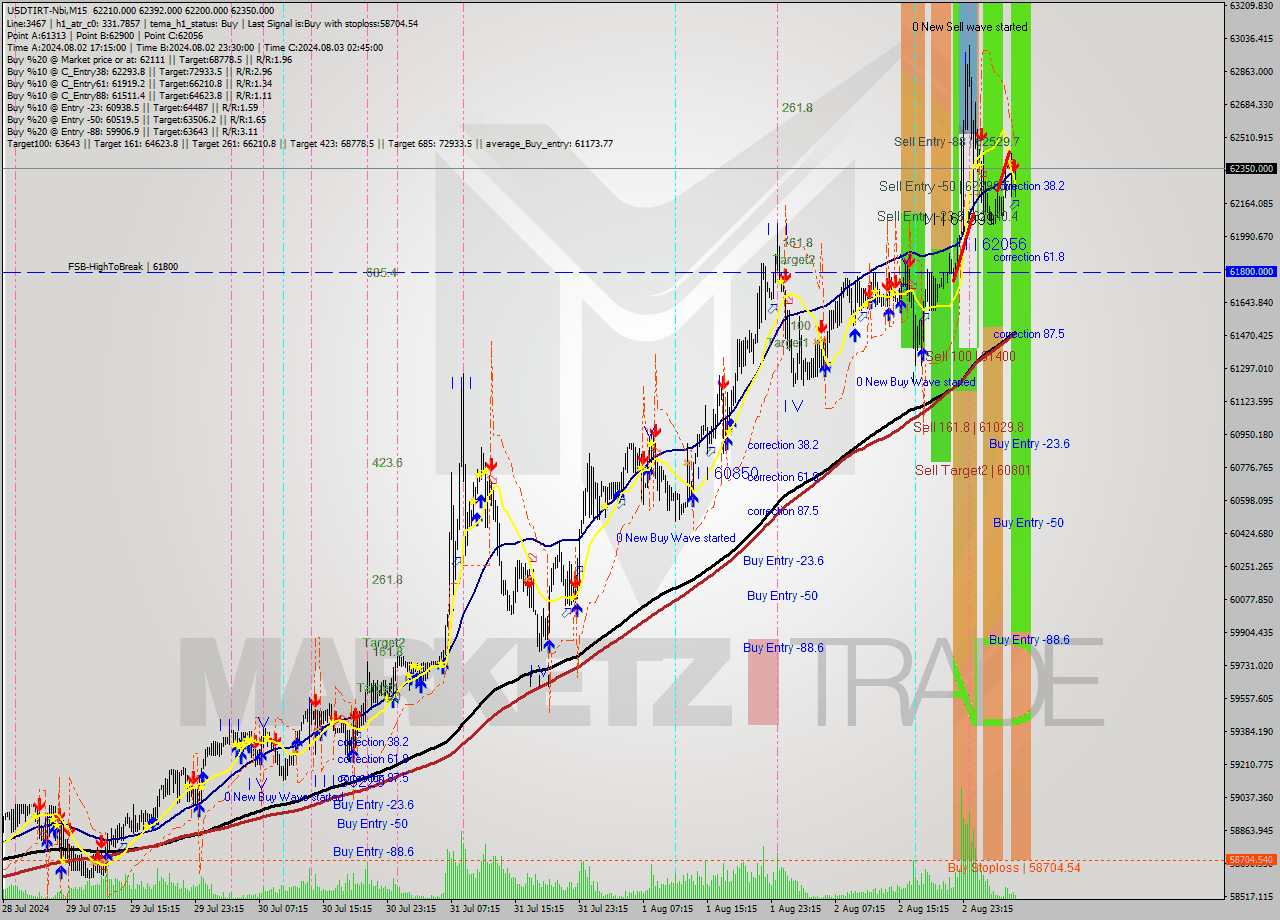Click the 'Buy %20 @ Entry -88: 59906.9' line
Screen dimensions: 1280x920
coord(132,132)
